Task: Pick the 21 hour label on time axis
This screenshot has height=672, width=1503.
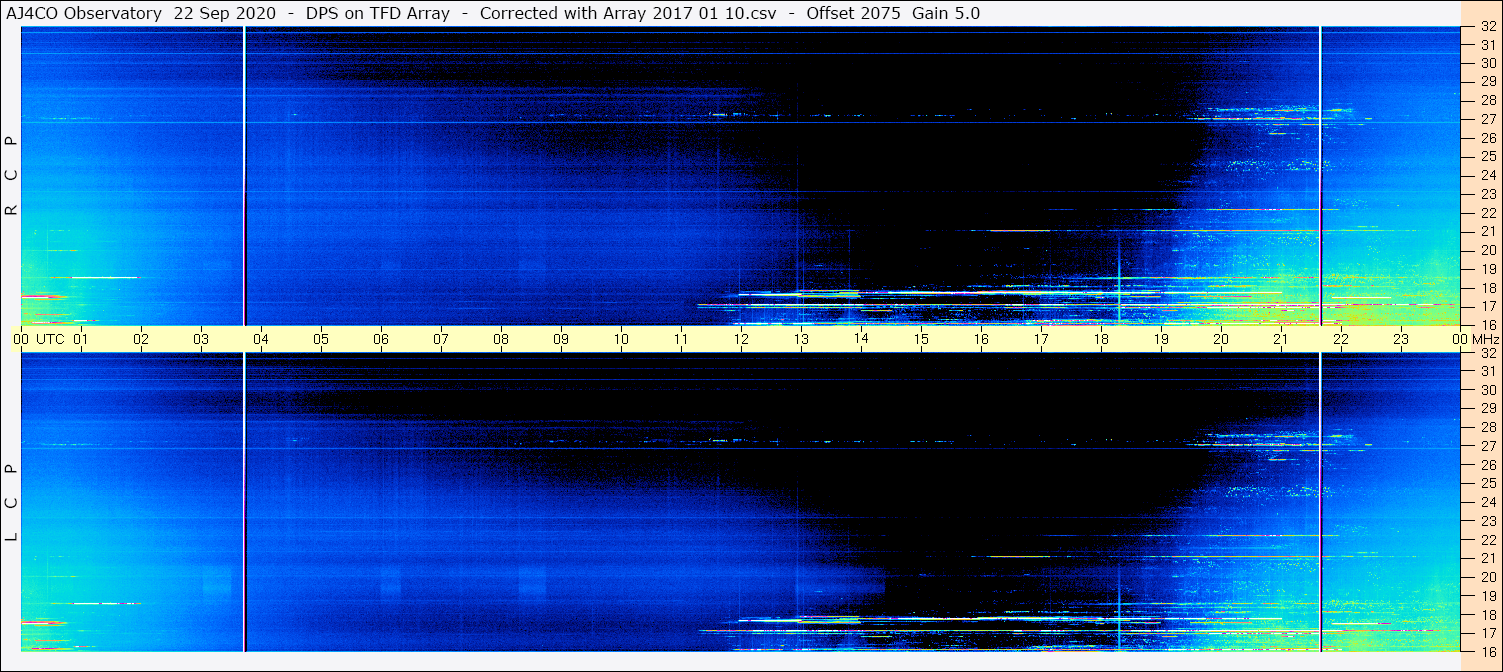Action: tap(1281, 339)
